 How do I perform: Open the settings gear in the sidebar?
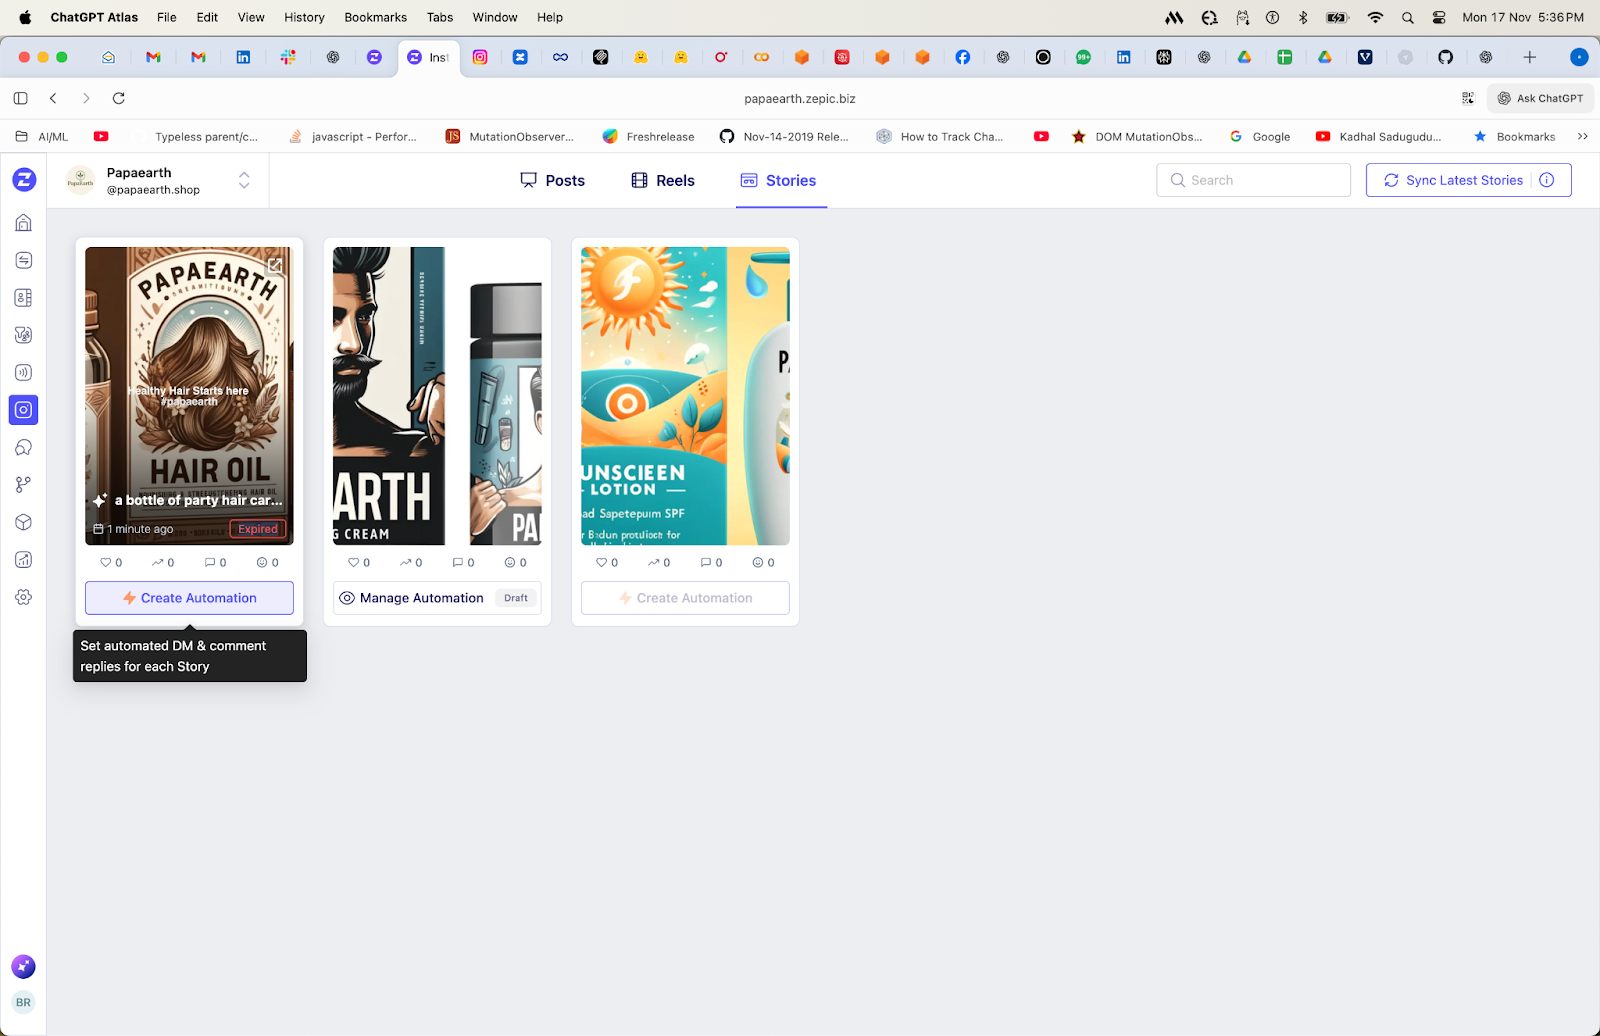tap(24, 597)
